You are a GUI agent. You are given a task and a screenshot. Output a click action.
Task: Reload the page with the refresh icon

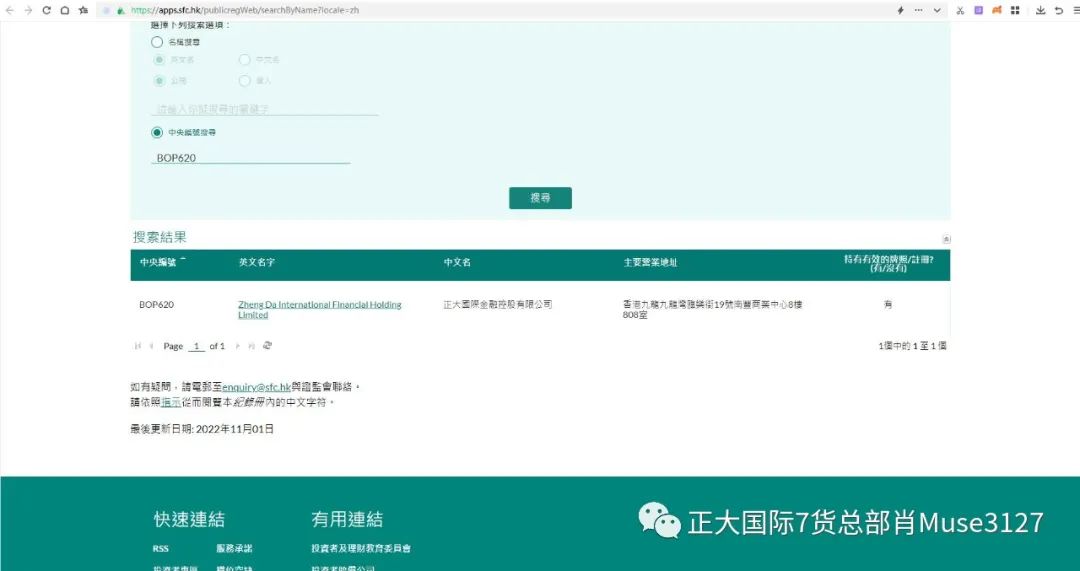click(46, 10)
